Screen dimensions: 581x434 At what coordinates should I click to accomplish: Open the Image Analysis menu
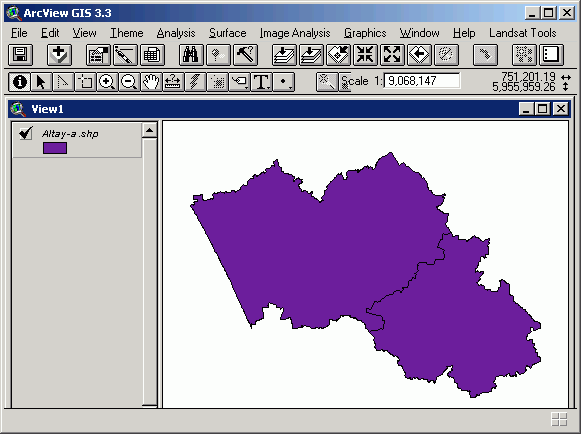pyautogui.click(x=295, y=33)
